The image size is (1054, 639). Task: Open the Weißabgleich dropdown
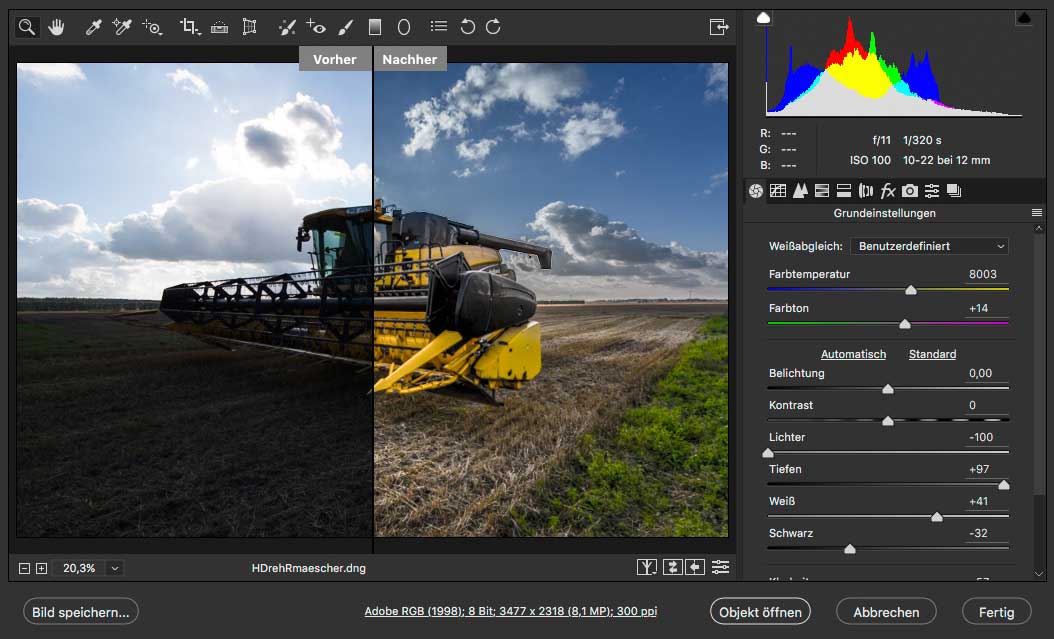pos(930,246)
